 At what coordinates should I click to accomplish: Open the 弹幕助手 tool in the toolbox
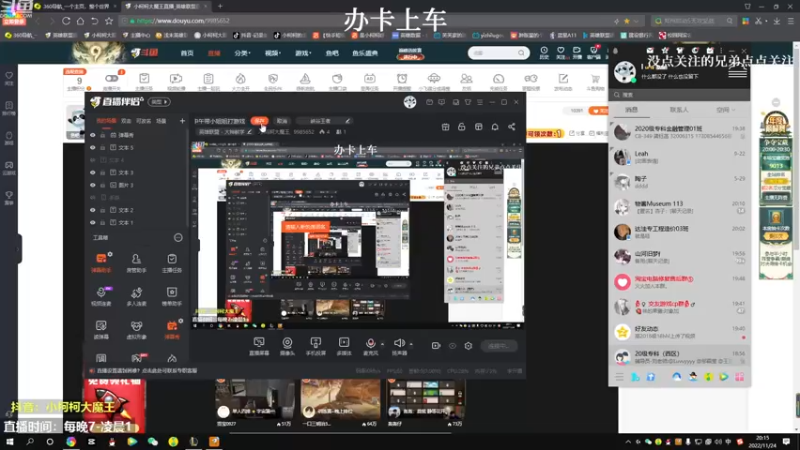[x=101, y=262]
